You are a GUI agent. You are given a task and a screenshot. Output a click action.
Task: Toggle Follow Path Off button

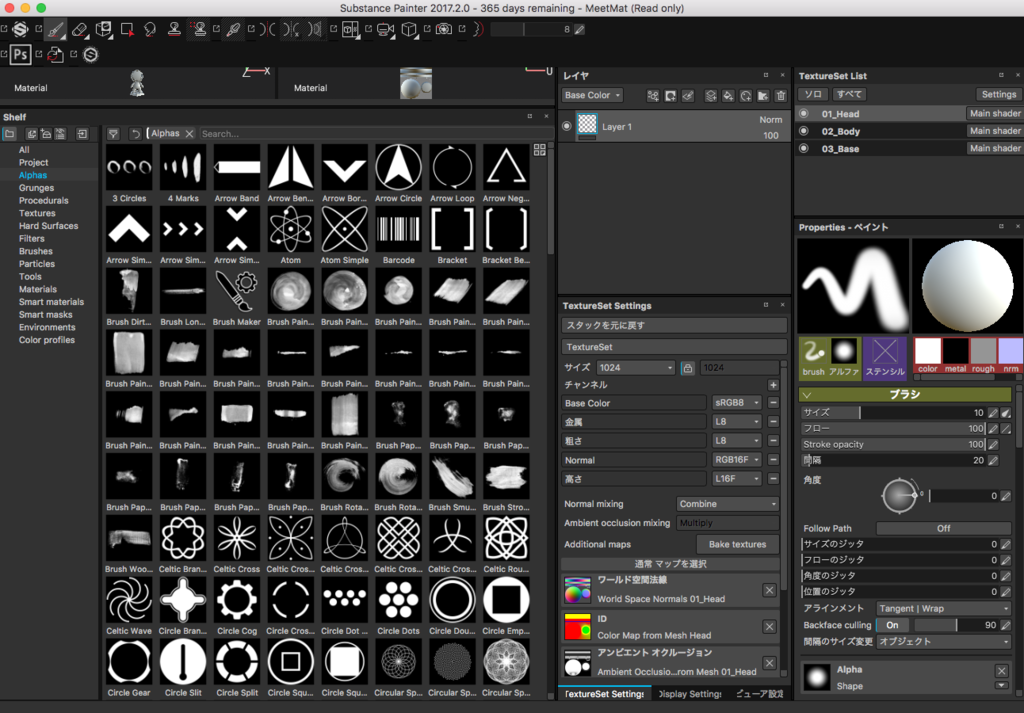[x=943, y=528]
